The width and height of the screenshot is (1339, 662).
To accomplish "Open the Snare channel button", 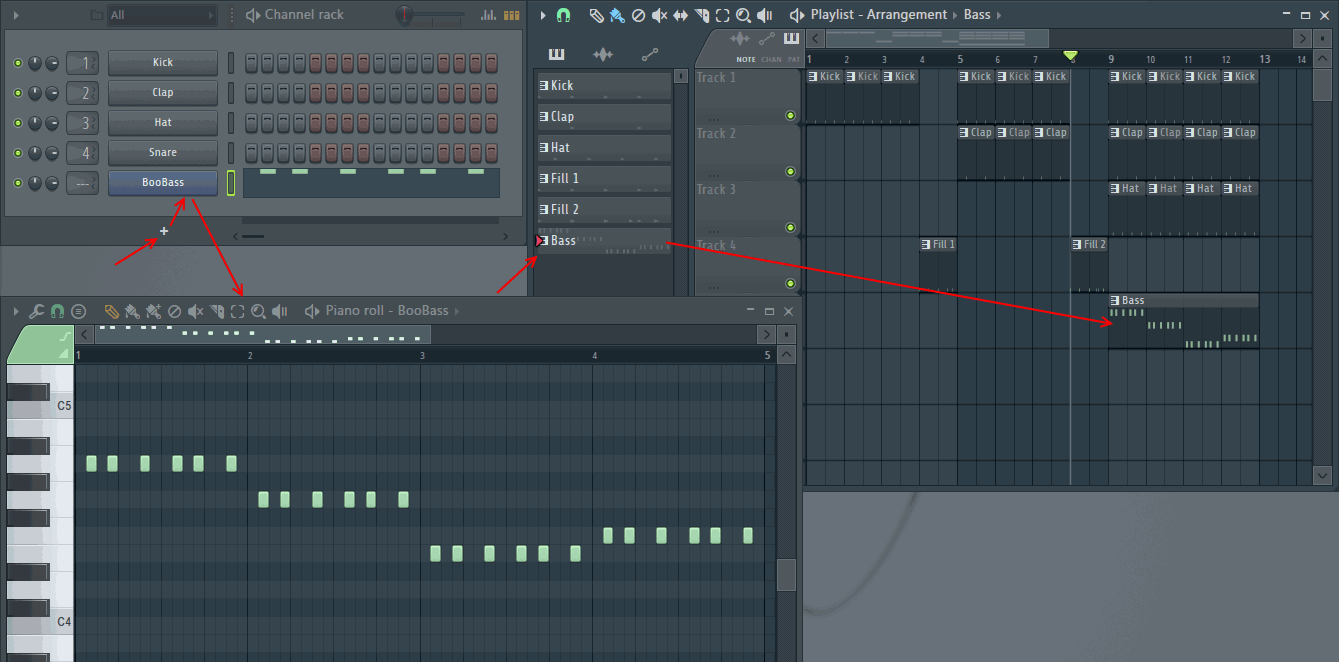I will click(162, 153).
